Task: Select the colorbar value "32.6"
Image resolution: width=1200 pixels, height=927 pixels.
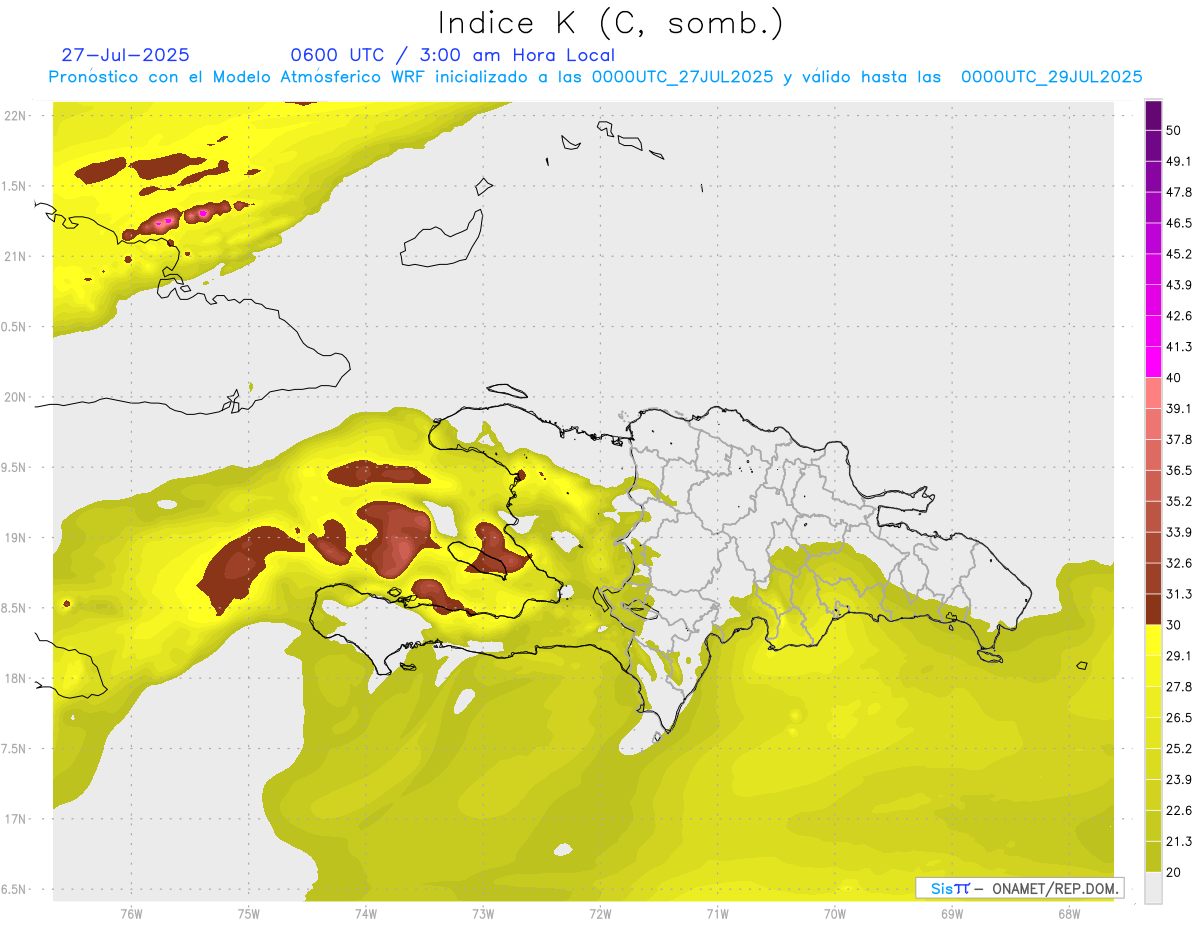Action: pyautogui.click(x=1179, y=563)
